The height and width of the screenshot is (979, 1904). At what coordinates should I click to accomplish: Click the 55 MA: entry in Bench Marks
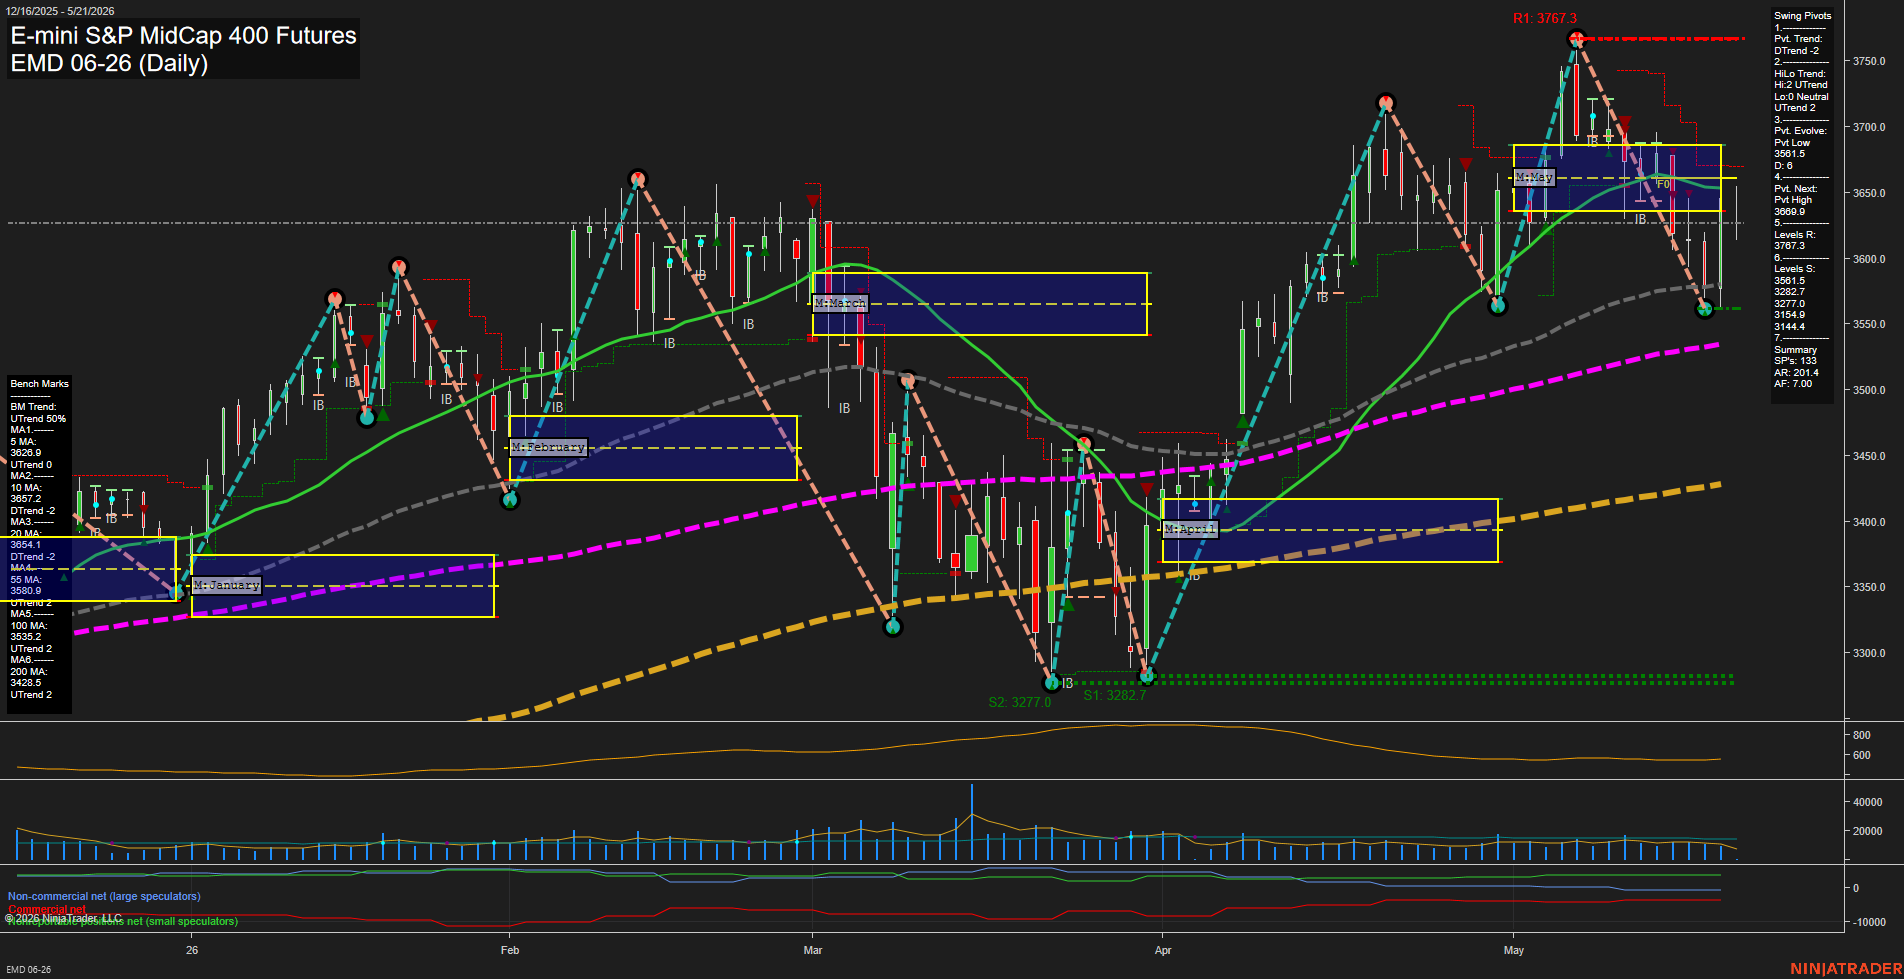[26, 580]
